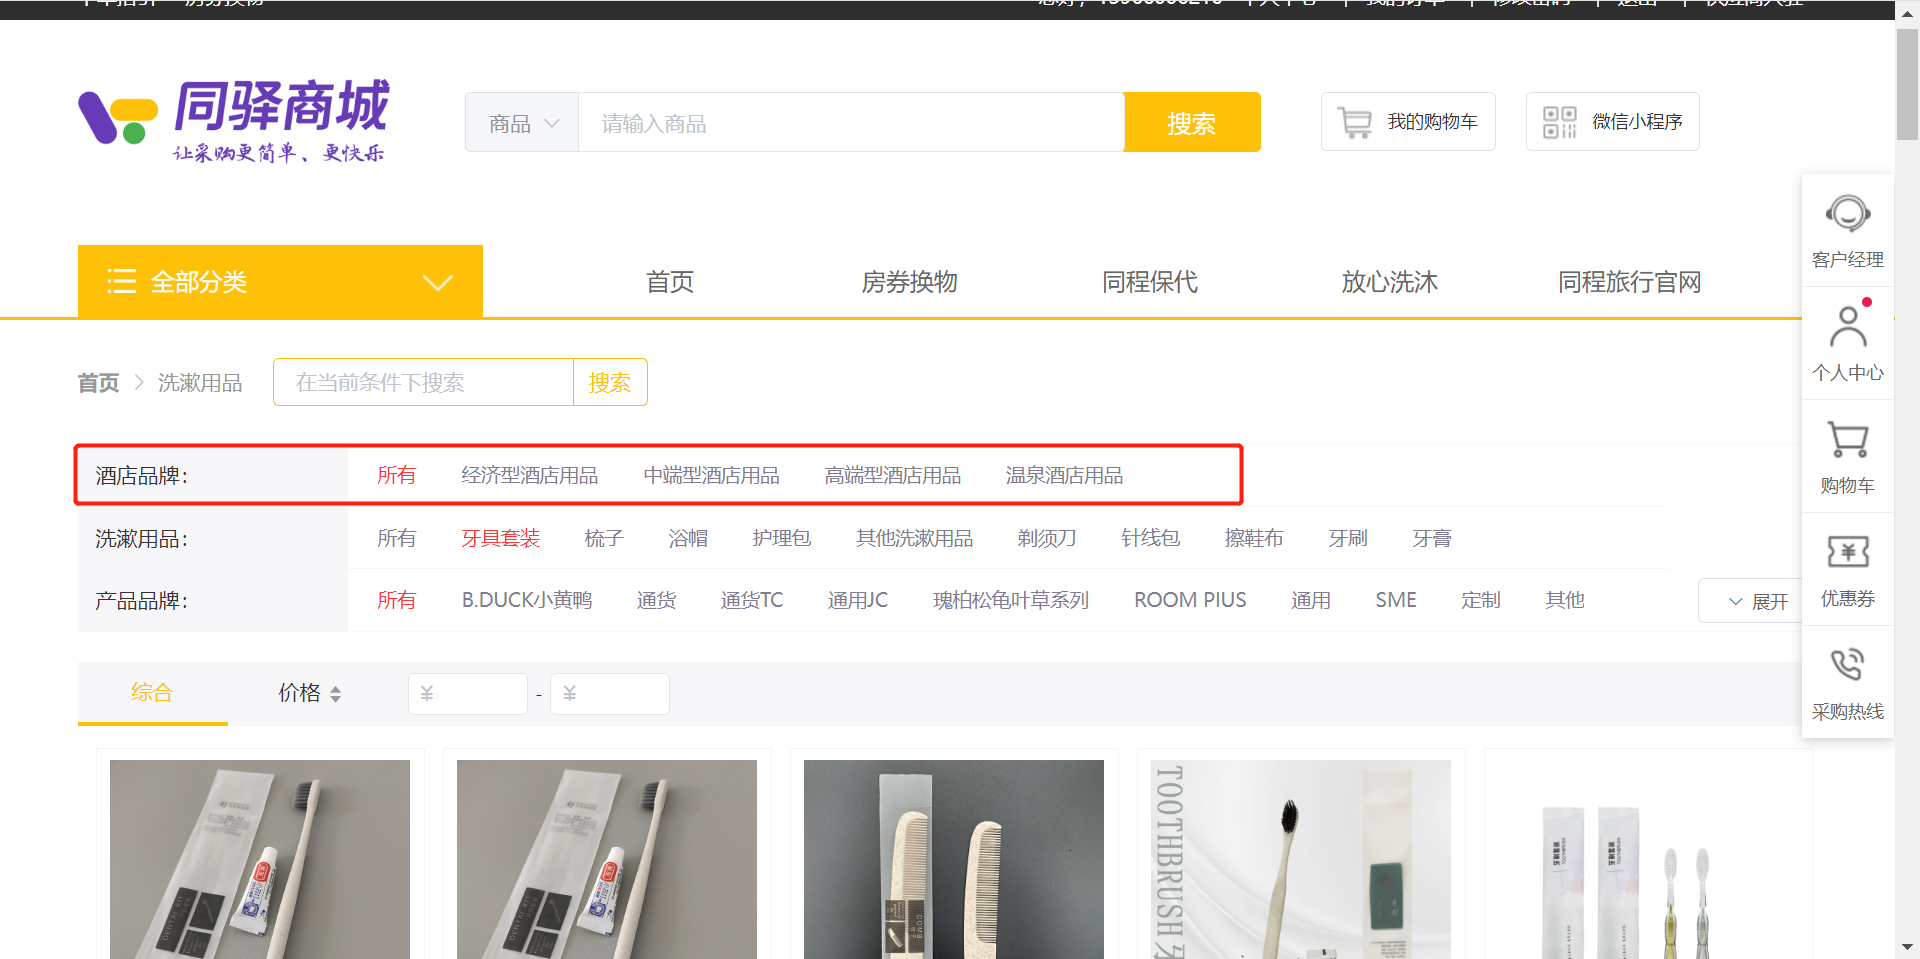Filter by brand 通货TC
This screenshot has height=959, width=1920.
pos(752,601)
